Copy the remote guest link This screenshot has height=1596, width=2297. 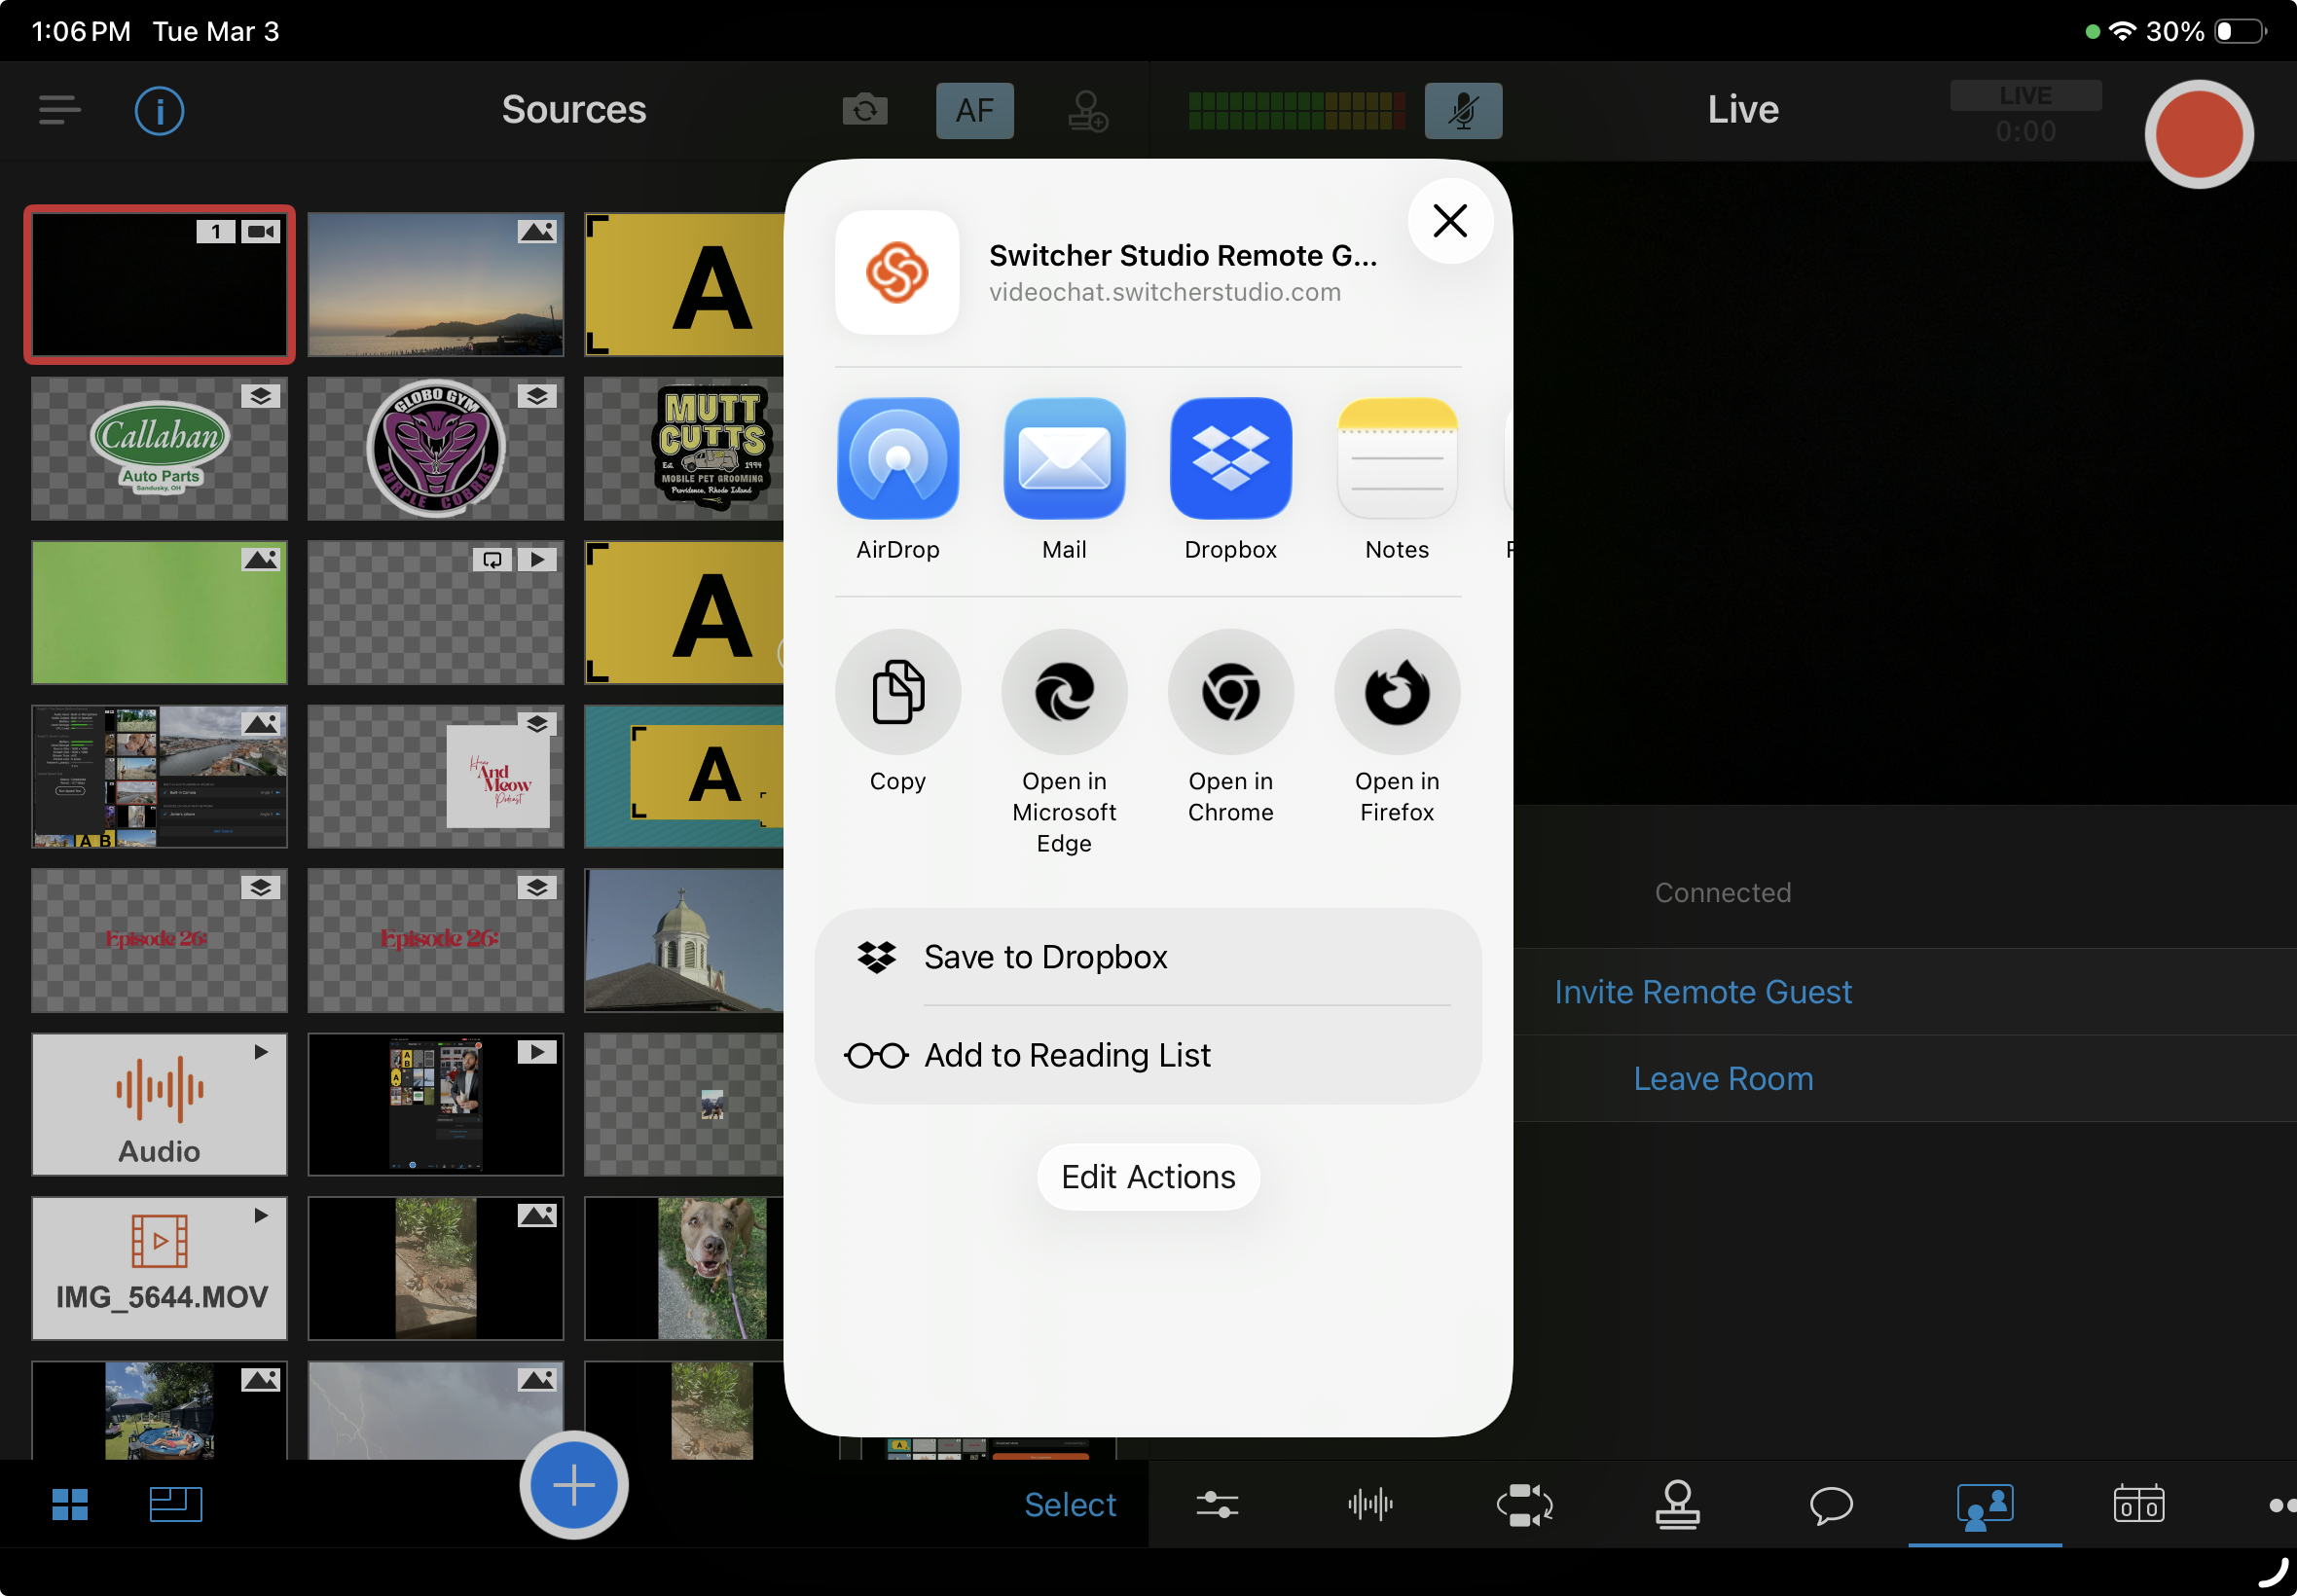[897, 692]
